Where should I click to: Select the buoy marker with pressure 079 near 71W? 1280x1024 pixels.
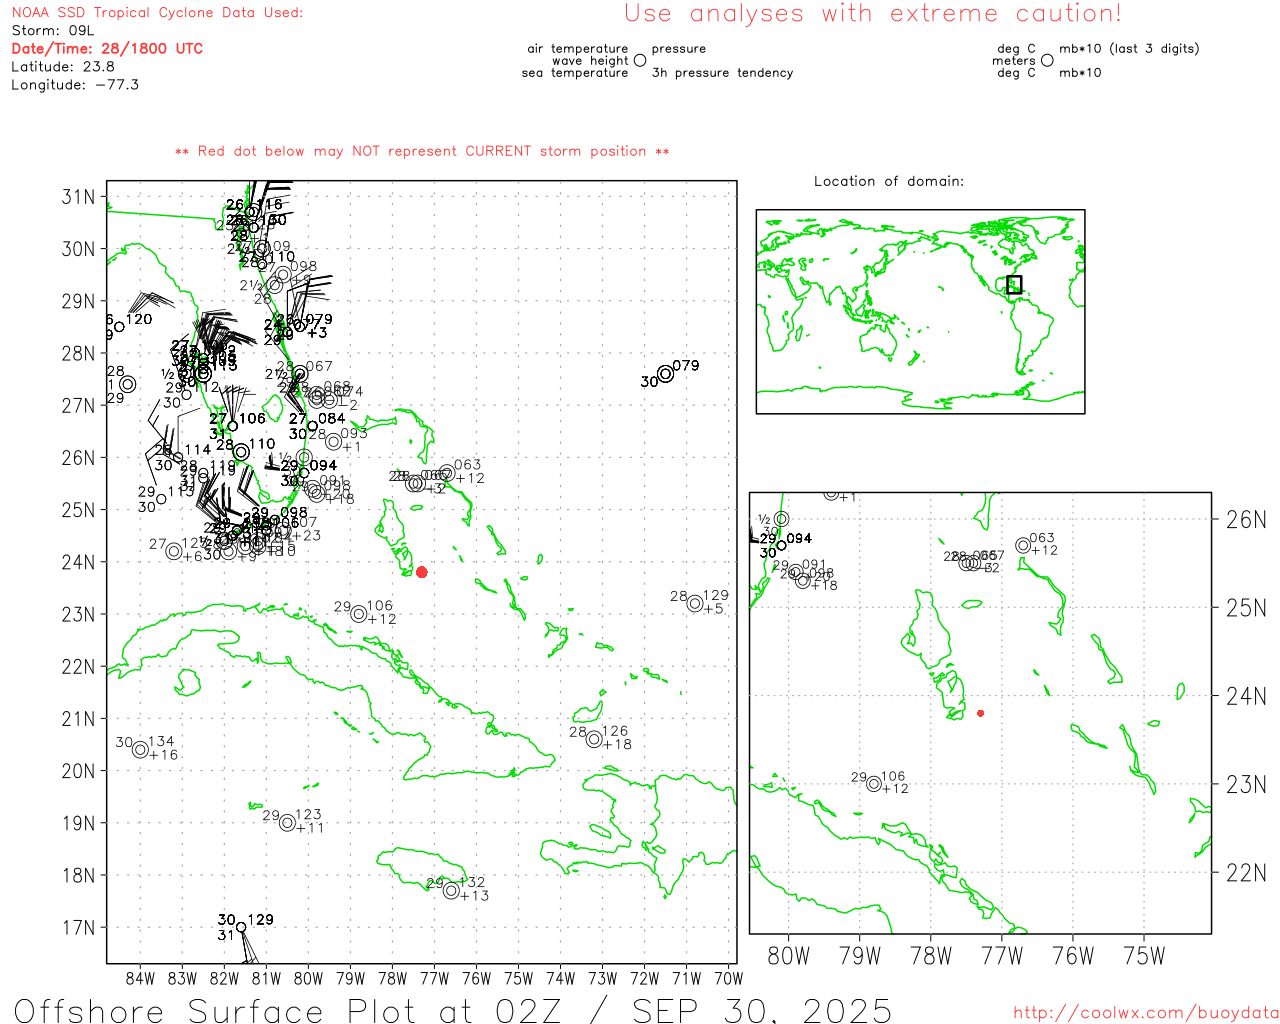coord(666,374)
